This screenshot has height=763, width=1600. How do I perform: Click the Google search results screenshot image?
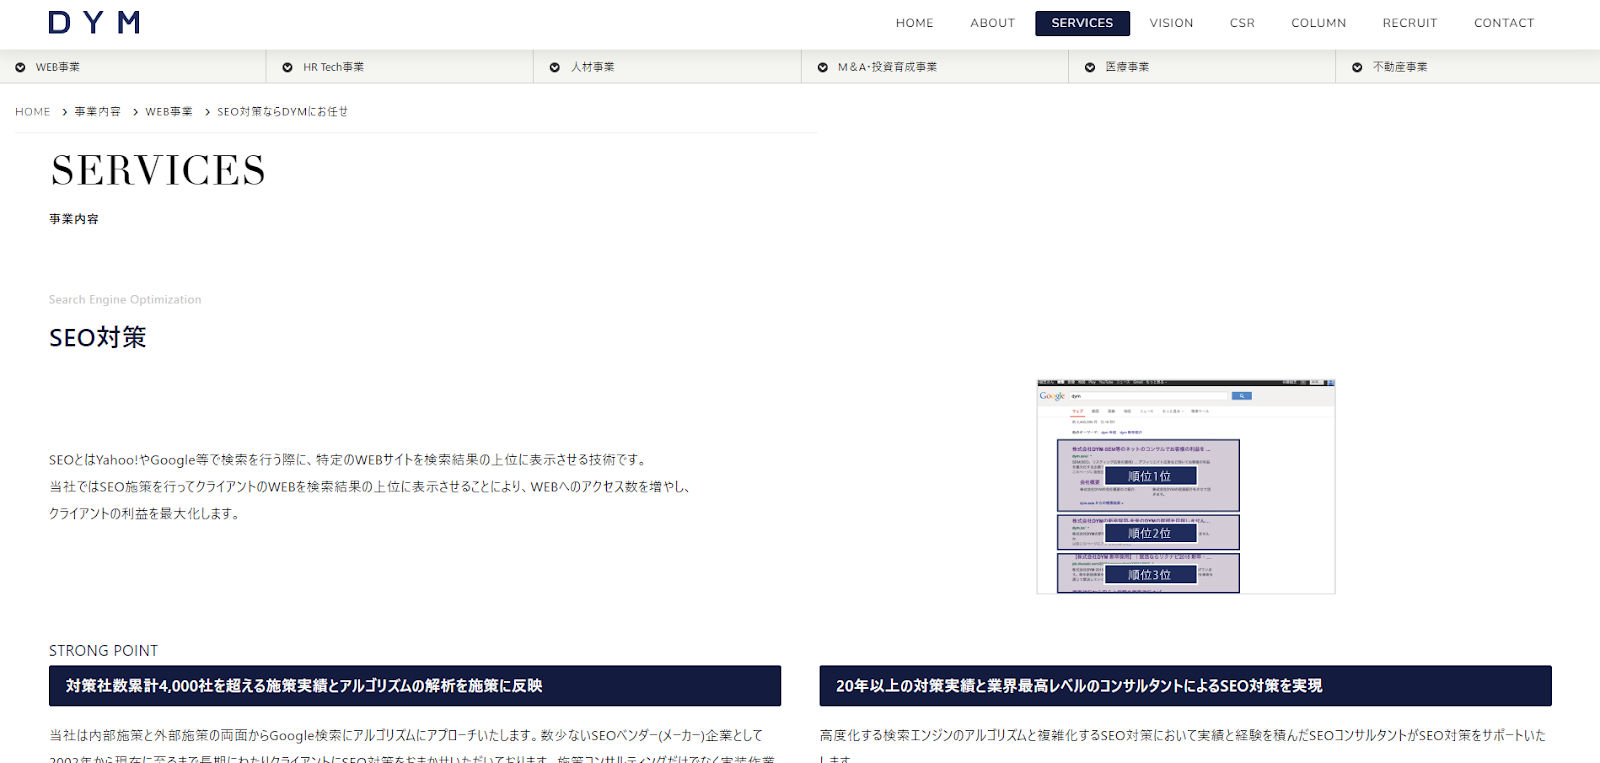click(x=1186, y=486)
